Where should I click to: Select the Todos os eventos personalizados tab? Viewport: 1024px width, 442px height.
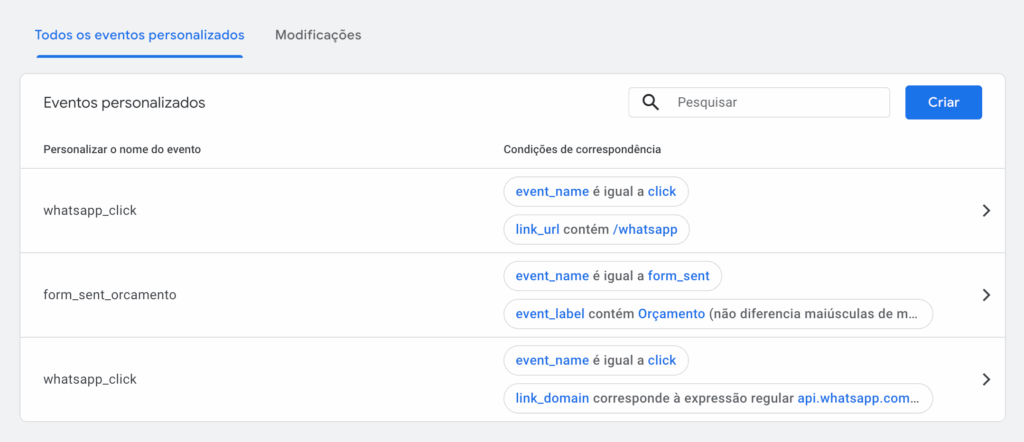(139, 35)
